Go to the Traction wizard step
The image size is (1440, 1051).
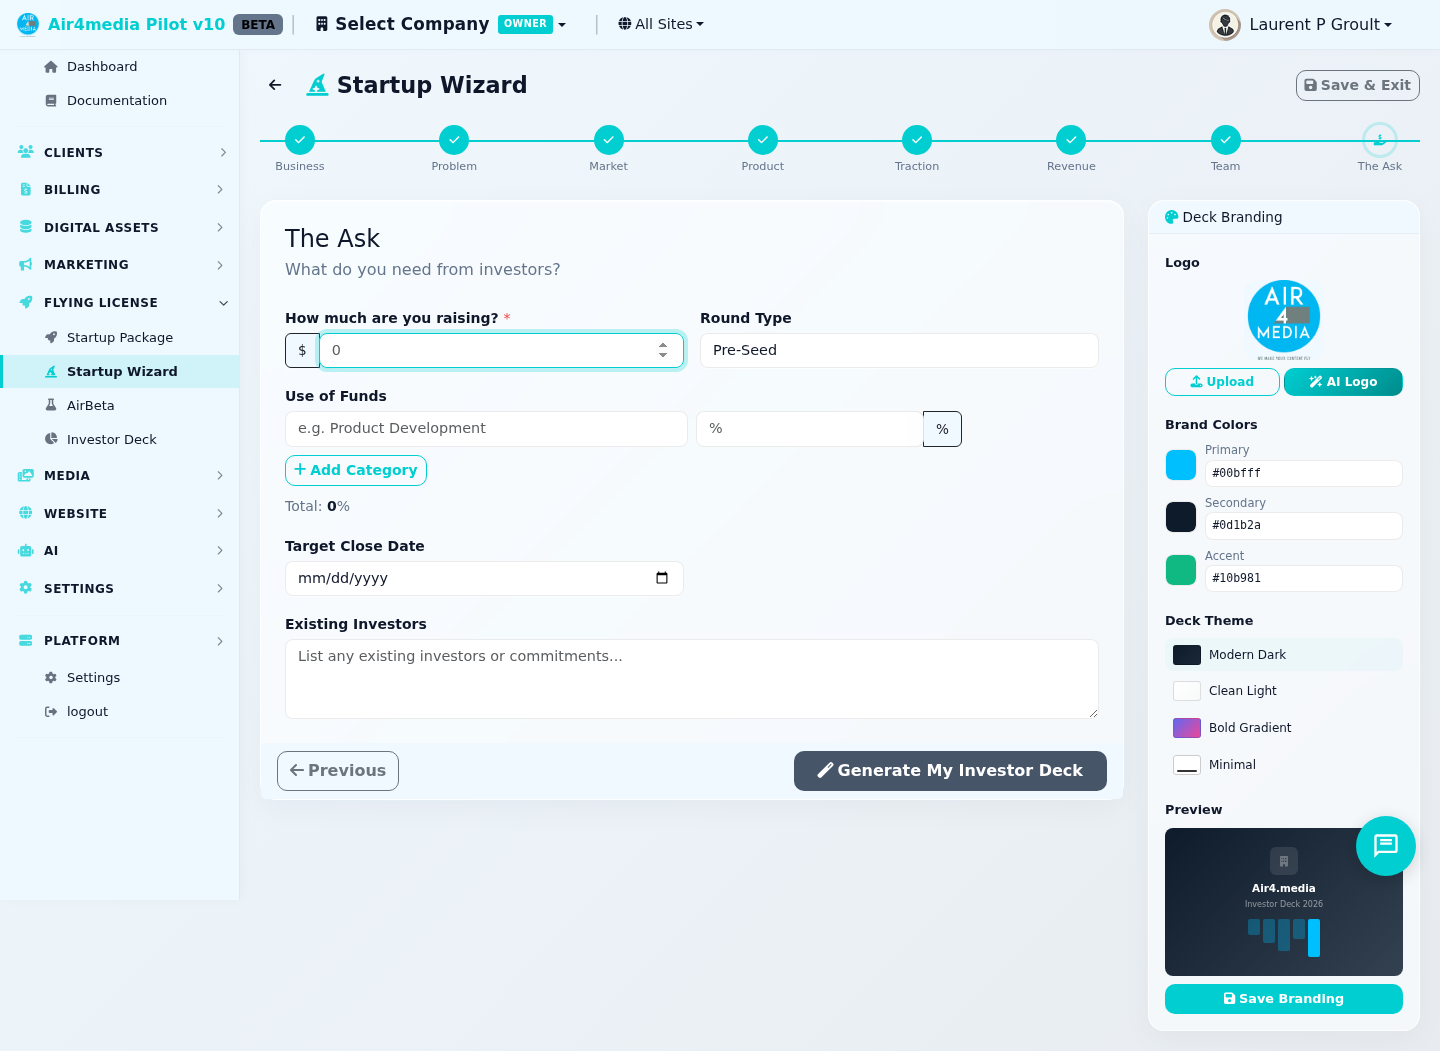click(x=917, y=140)
